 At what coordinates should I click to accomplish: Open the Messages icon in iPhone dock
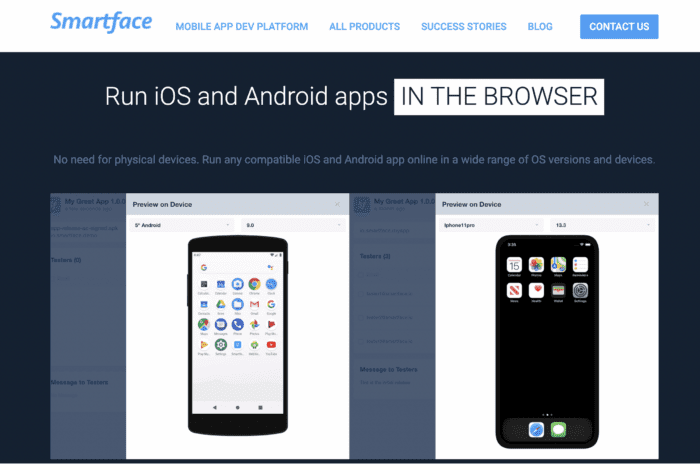(558, 430)
